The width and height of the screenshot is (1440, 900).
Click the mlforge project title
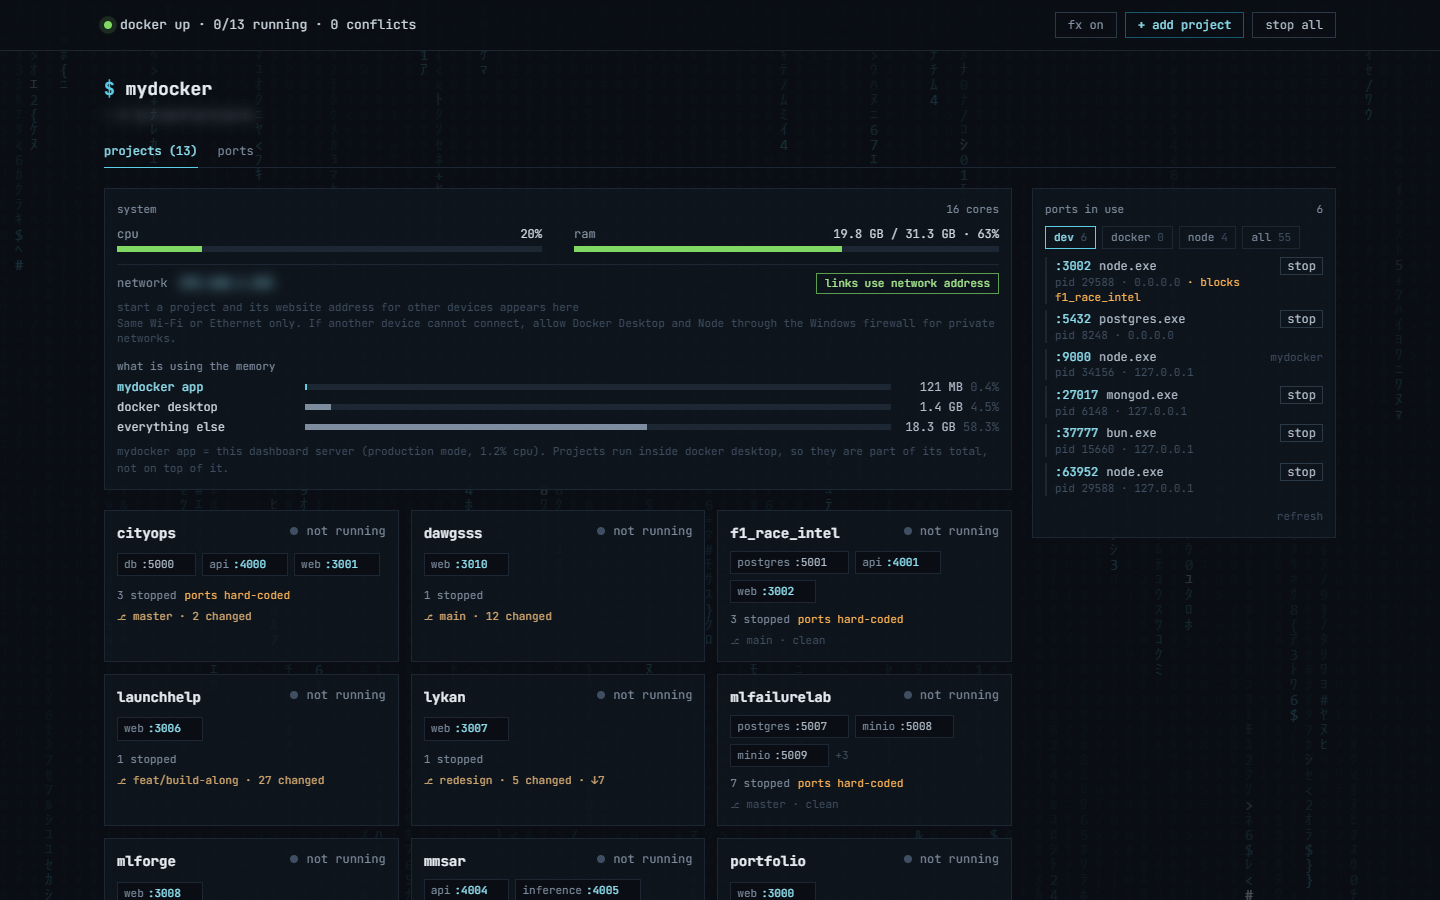click(x=146, y=861)
